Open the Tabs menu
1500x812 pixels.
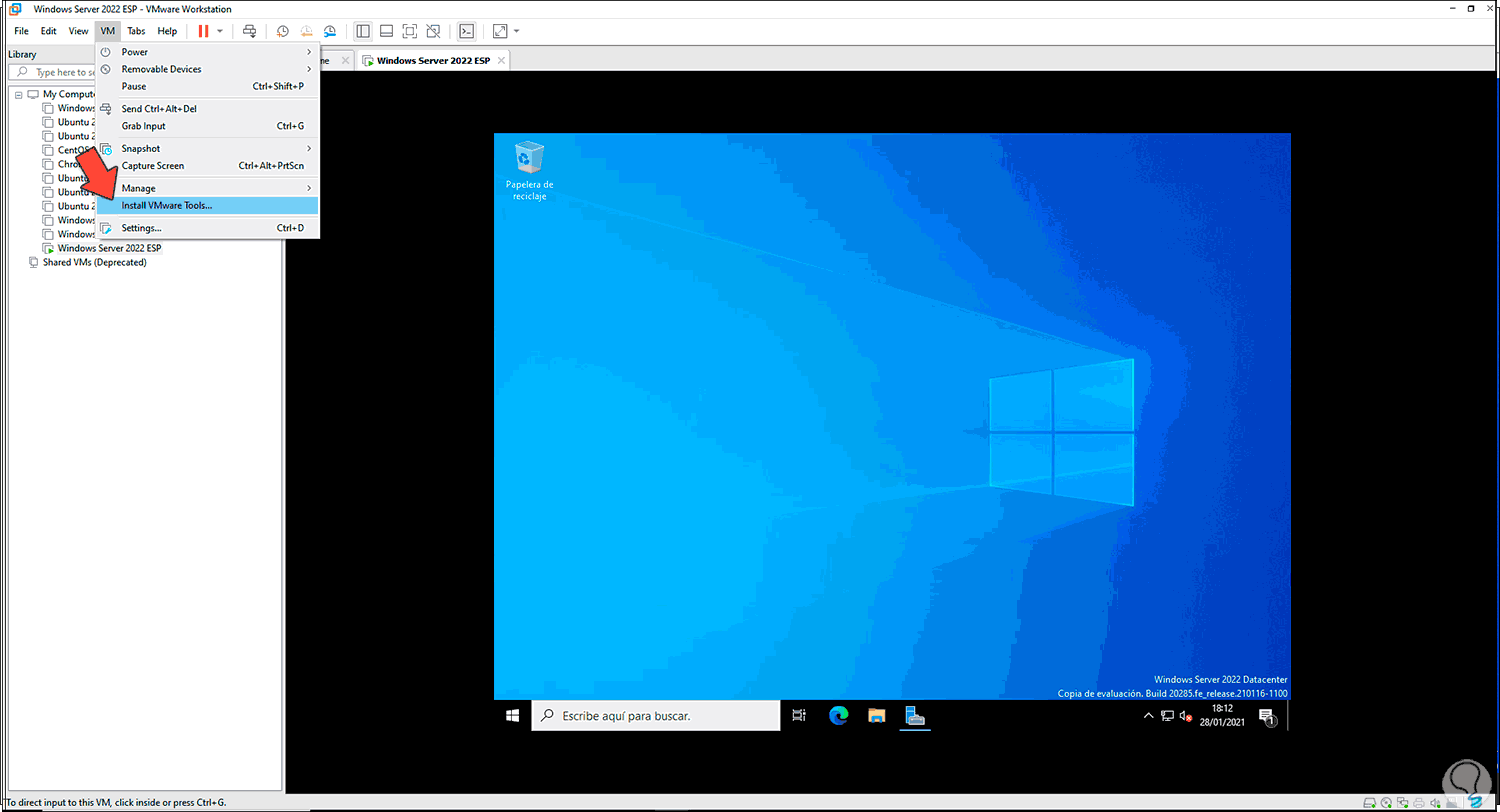tap(136, 31)
